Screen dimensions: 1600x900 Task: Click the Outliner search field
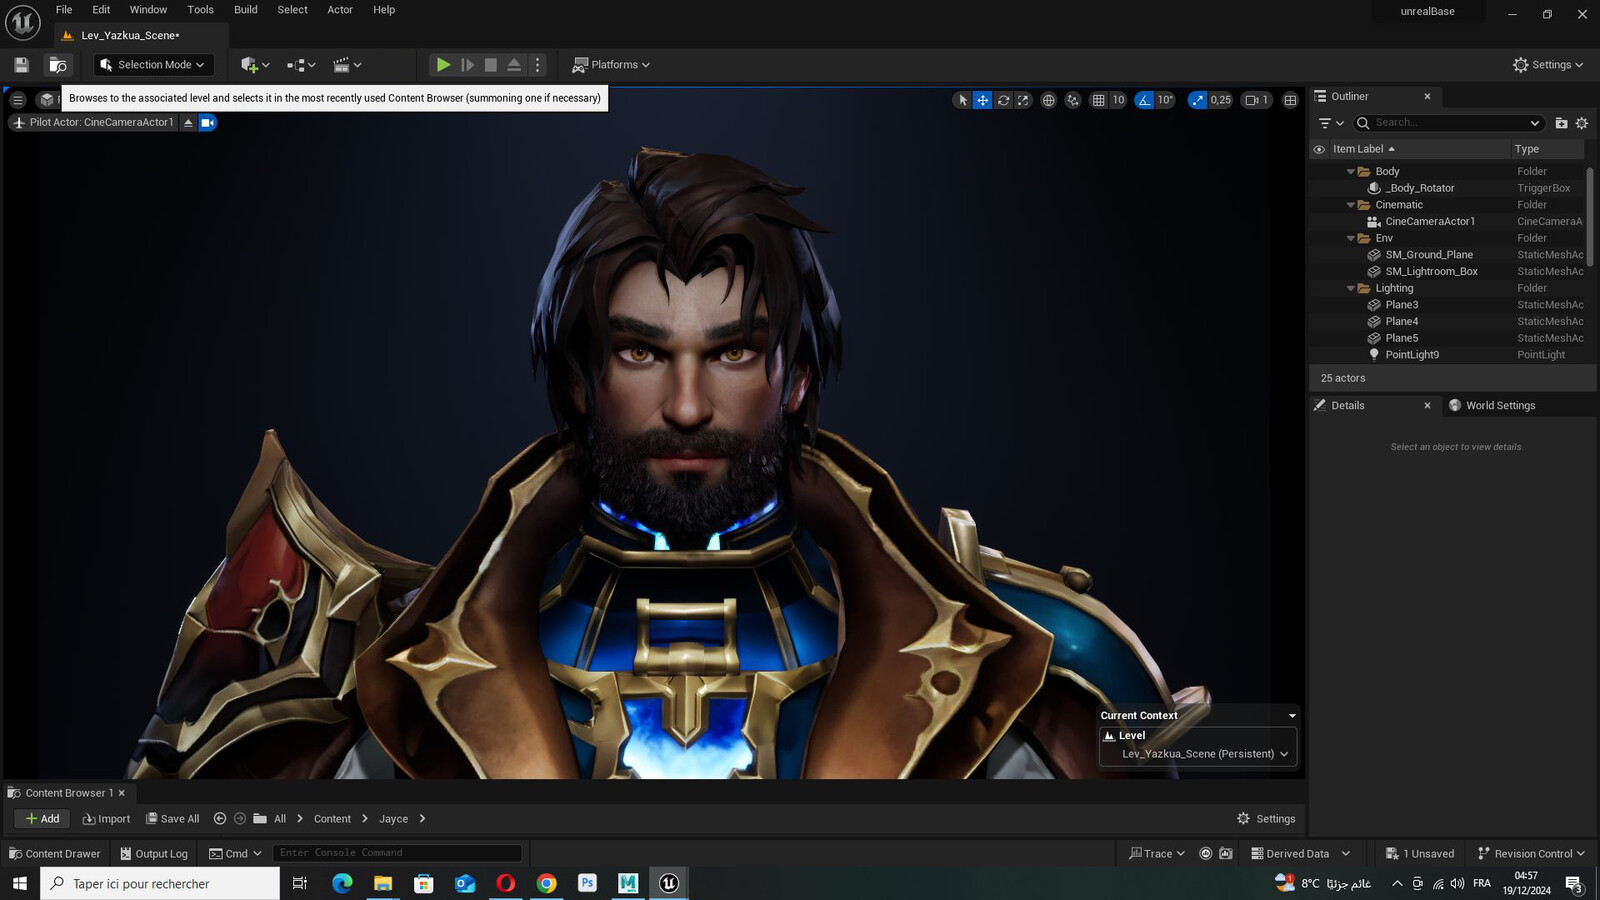click(x=1447, y=123)
